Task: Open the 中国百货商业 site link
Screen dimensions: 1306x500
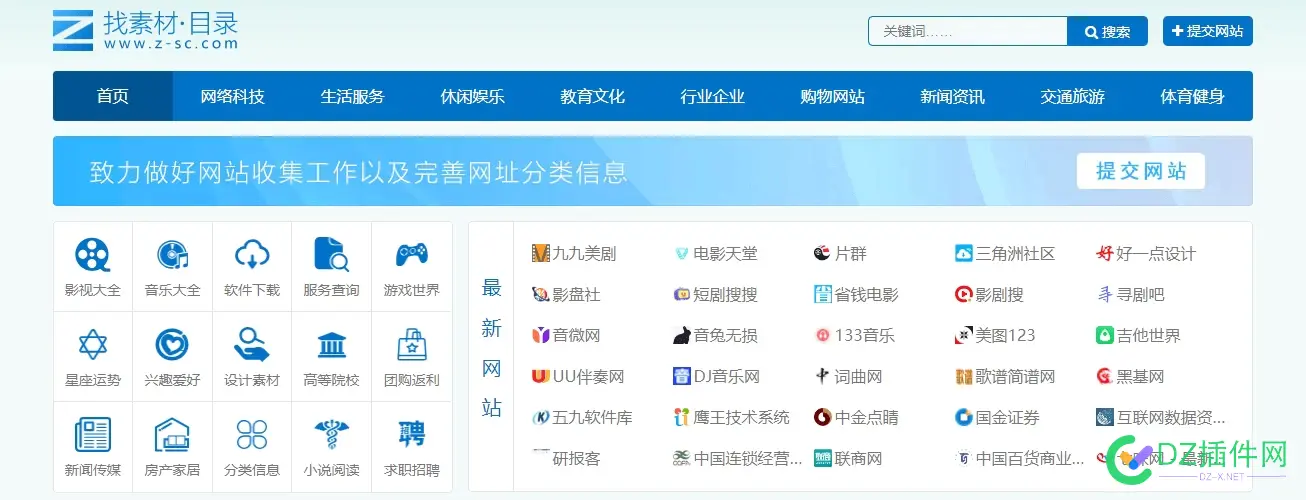Action: [1031, 459]
